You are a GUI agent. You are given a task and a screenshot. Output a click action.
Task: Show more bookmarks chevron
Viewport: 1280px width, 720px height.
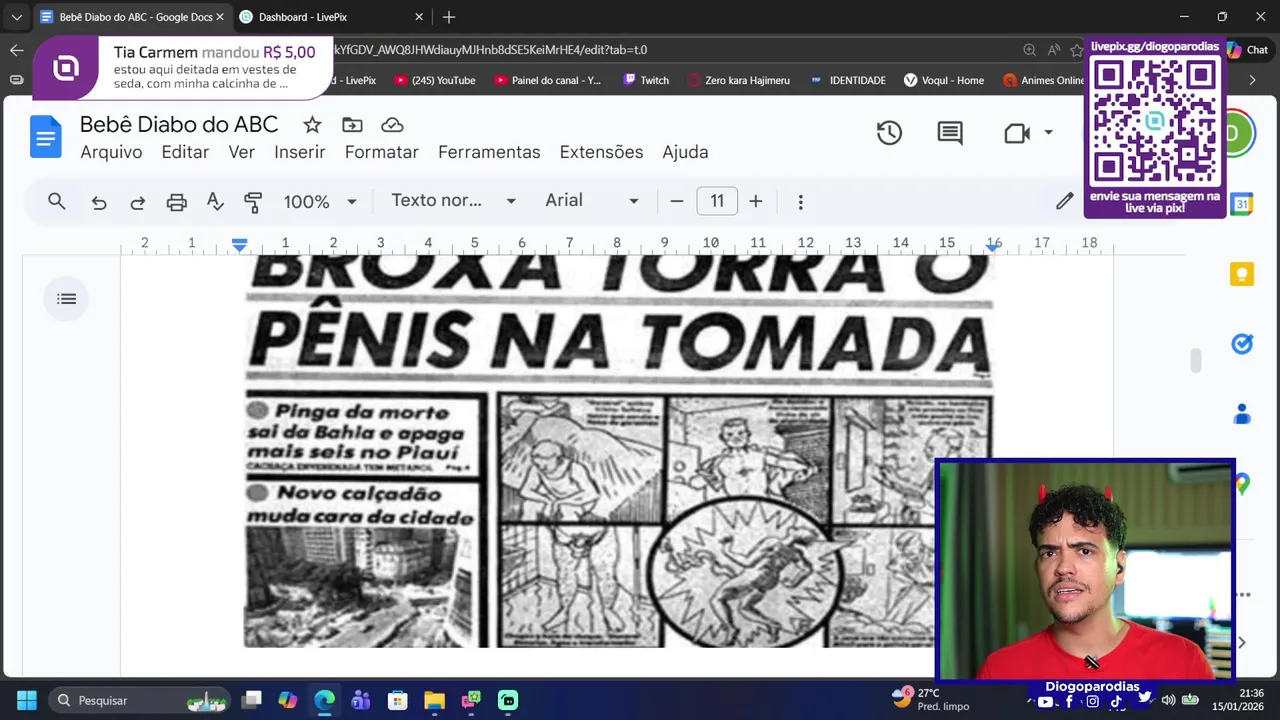(x=1252, y=80)
